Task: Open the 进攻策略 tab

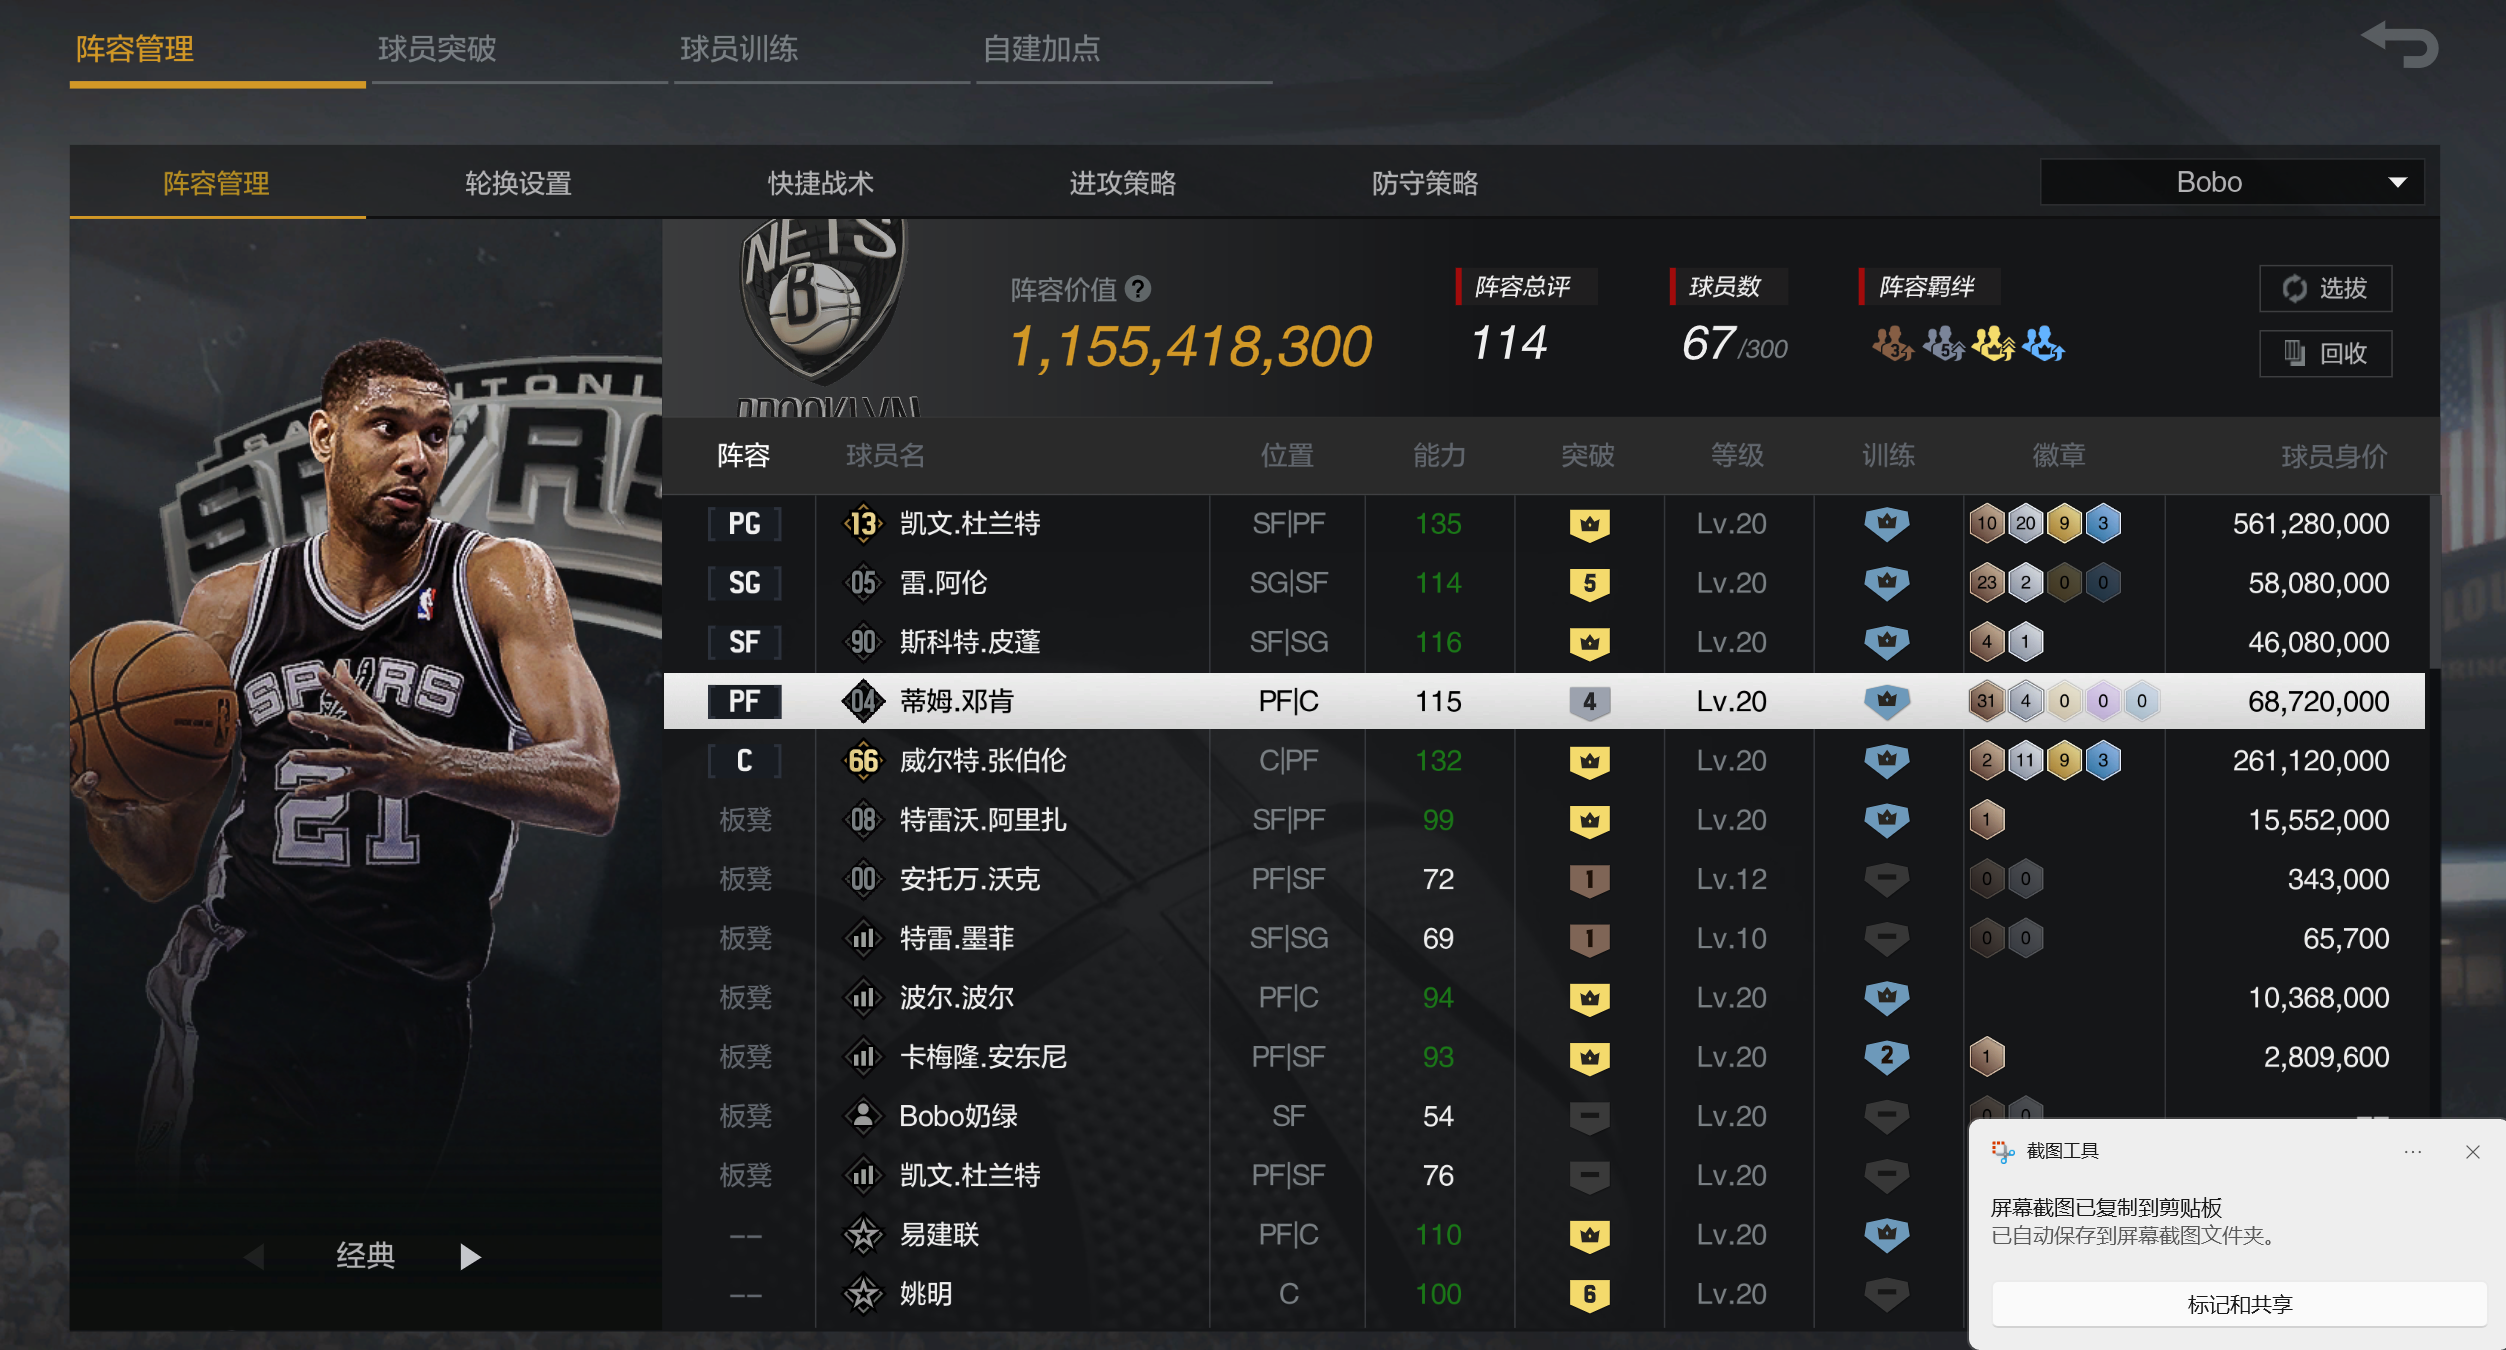Action: [1122, 183]
